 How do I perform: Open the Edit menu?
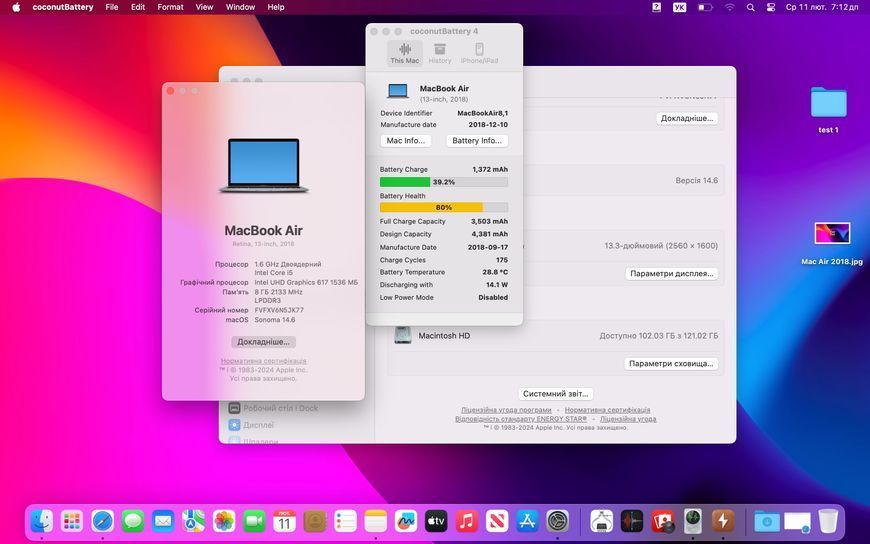pyautogui.click(x=138, y=7)
